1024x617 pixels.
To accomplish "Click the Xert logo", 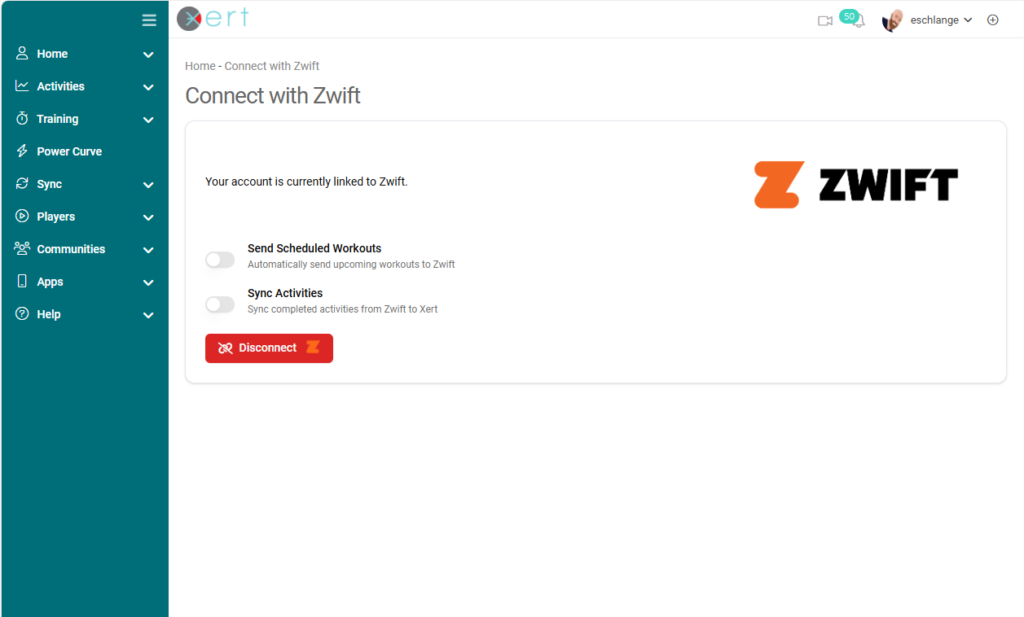I will (x=213, y=18).
